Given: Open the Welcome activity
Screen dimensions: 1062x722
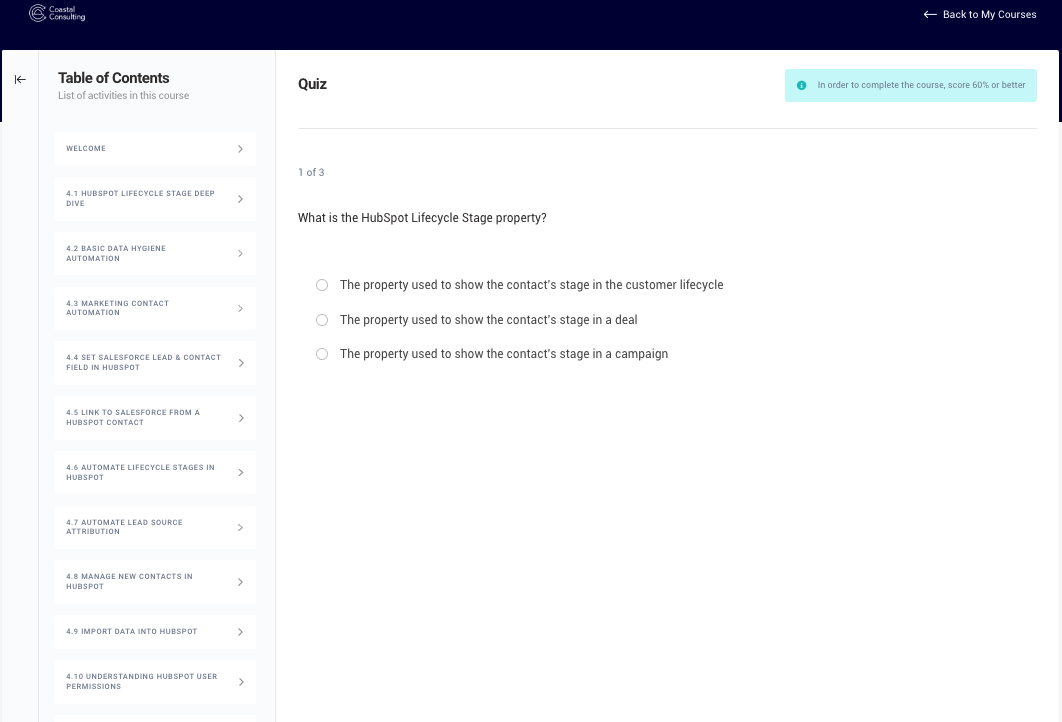Looking at the screenshot, I should 155,149.
